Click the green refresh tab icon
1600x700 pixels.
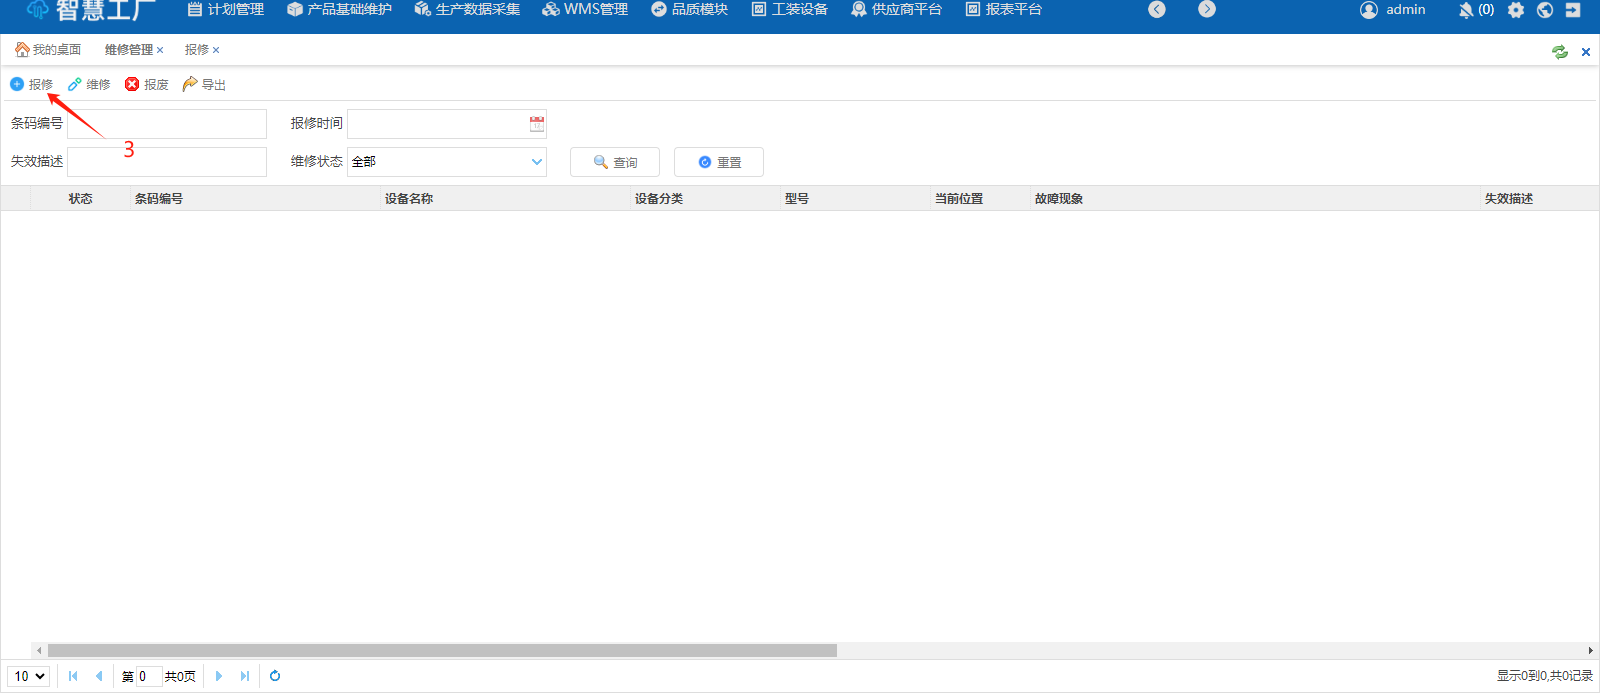pos(1560,52)
